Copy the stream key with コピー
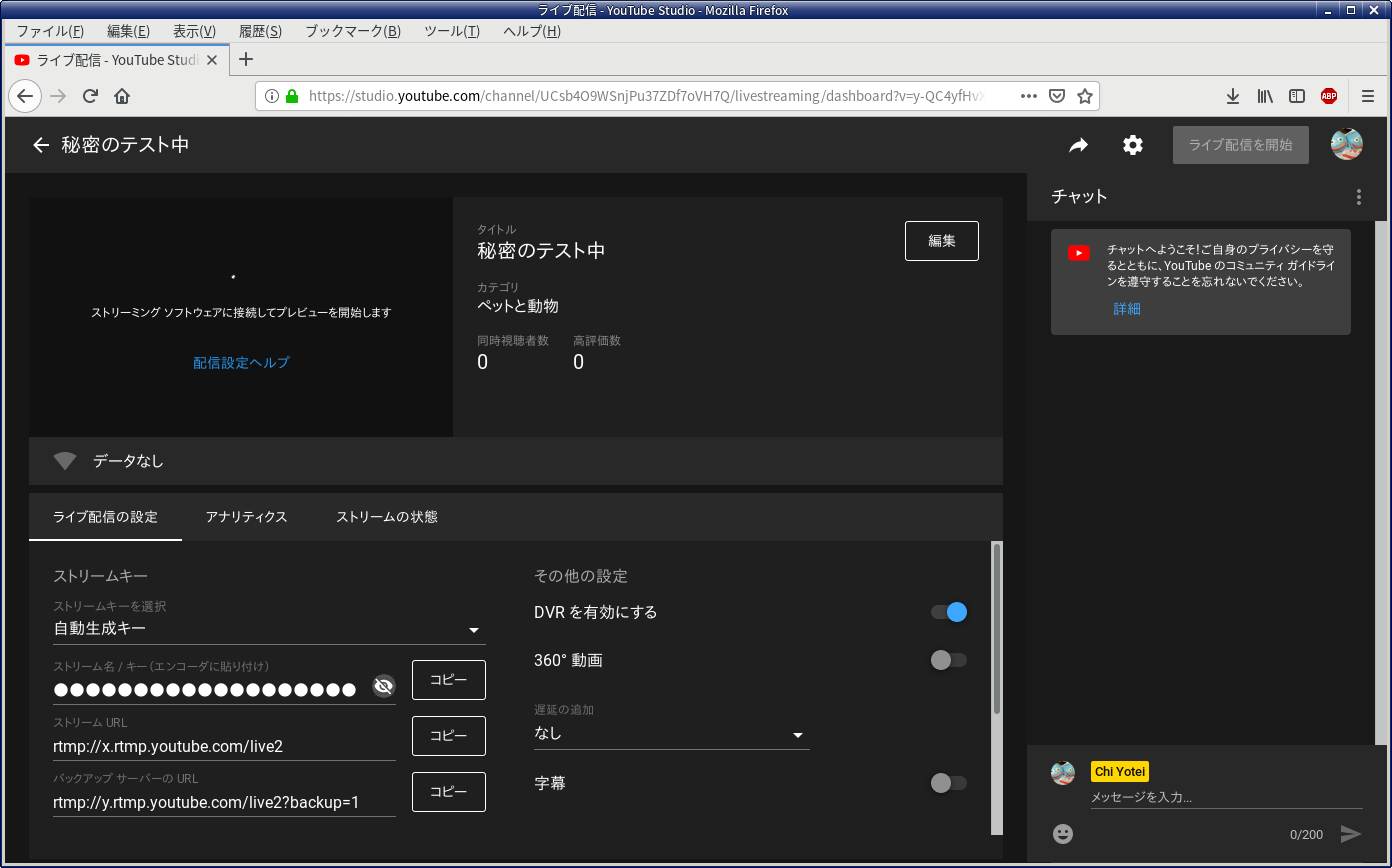This screenshot has height=868, width=1392. 449,680
